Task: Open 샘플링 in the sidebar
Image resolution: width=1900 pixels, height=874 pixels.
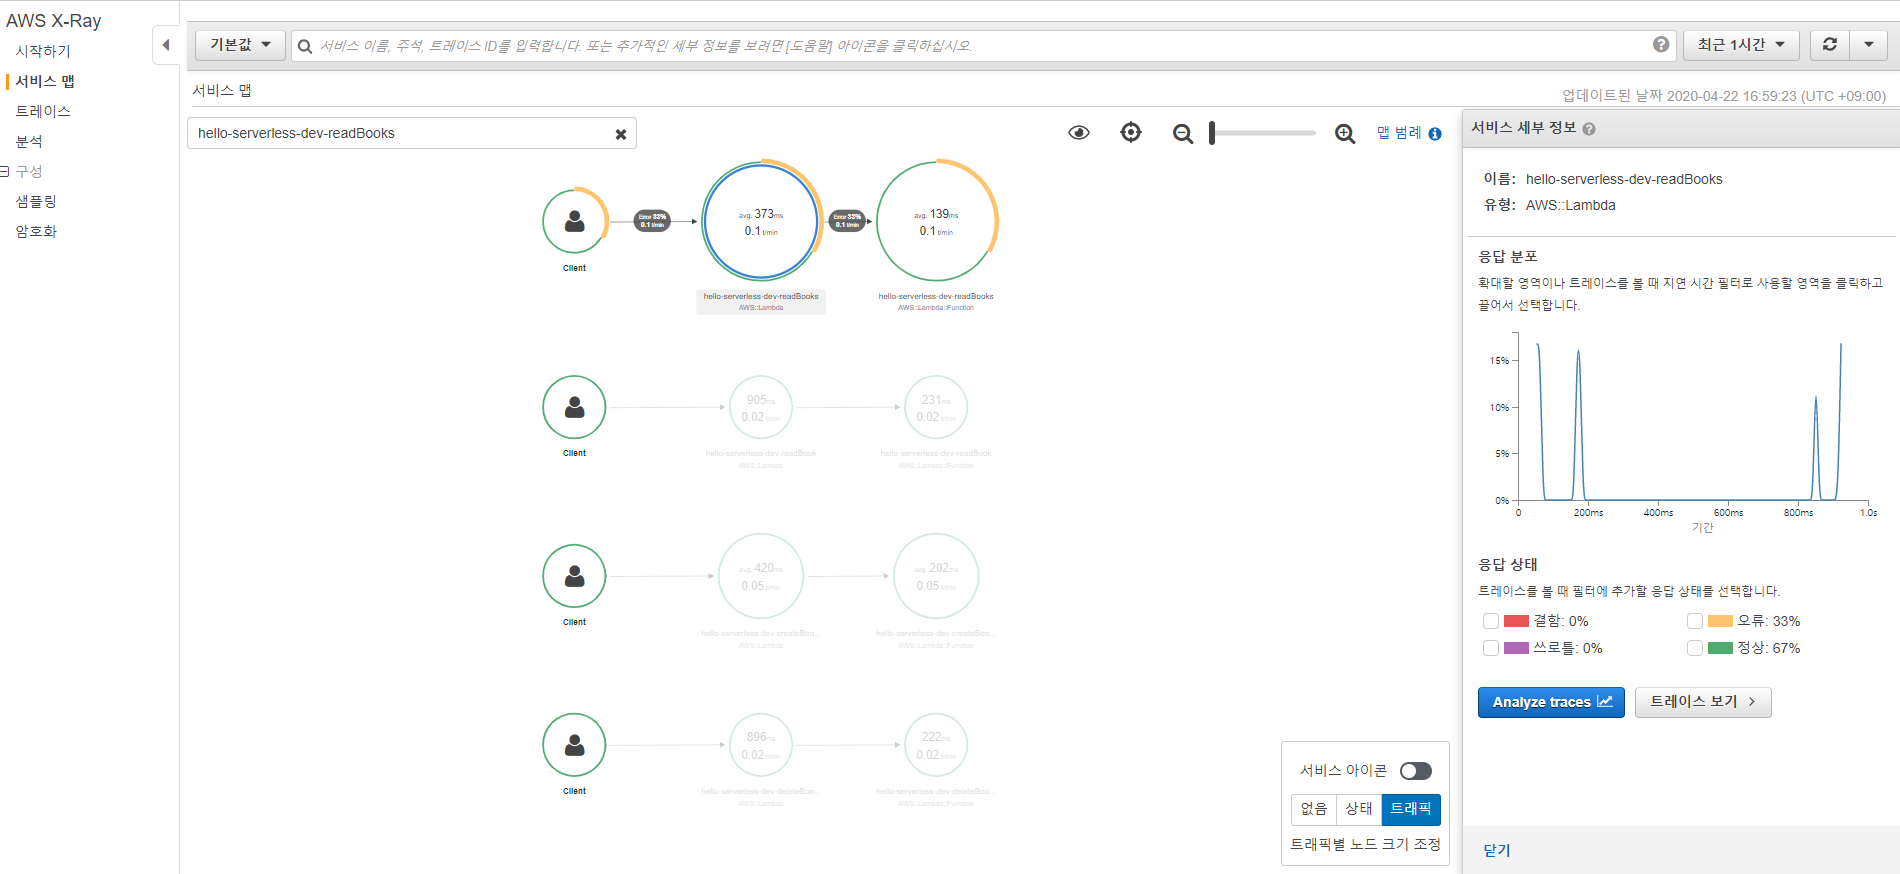Action: pos(36,201)
